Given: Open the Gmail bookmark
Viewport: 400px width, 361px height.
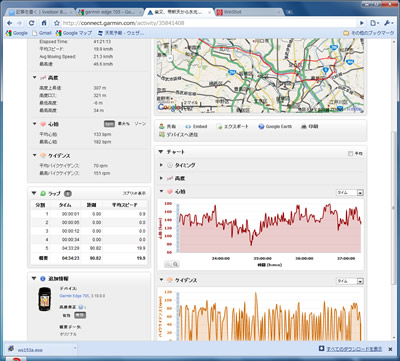Looking at the screenshot, I should [42, 33].
